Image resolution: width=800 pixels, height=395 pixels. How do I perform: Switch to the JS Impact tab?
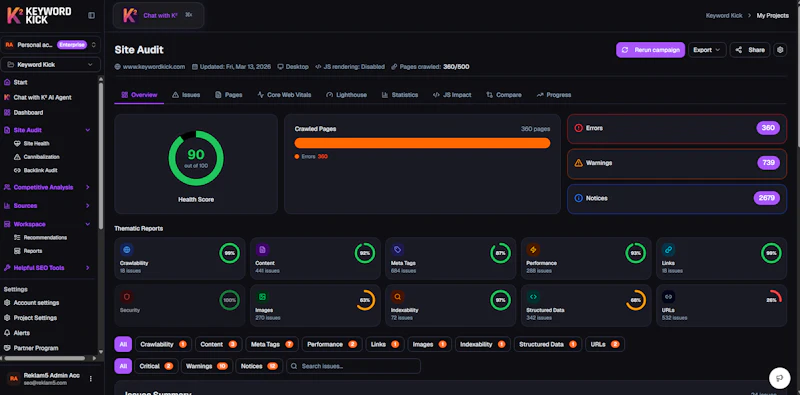click(452, 95)
